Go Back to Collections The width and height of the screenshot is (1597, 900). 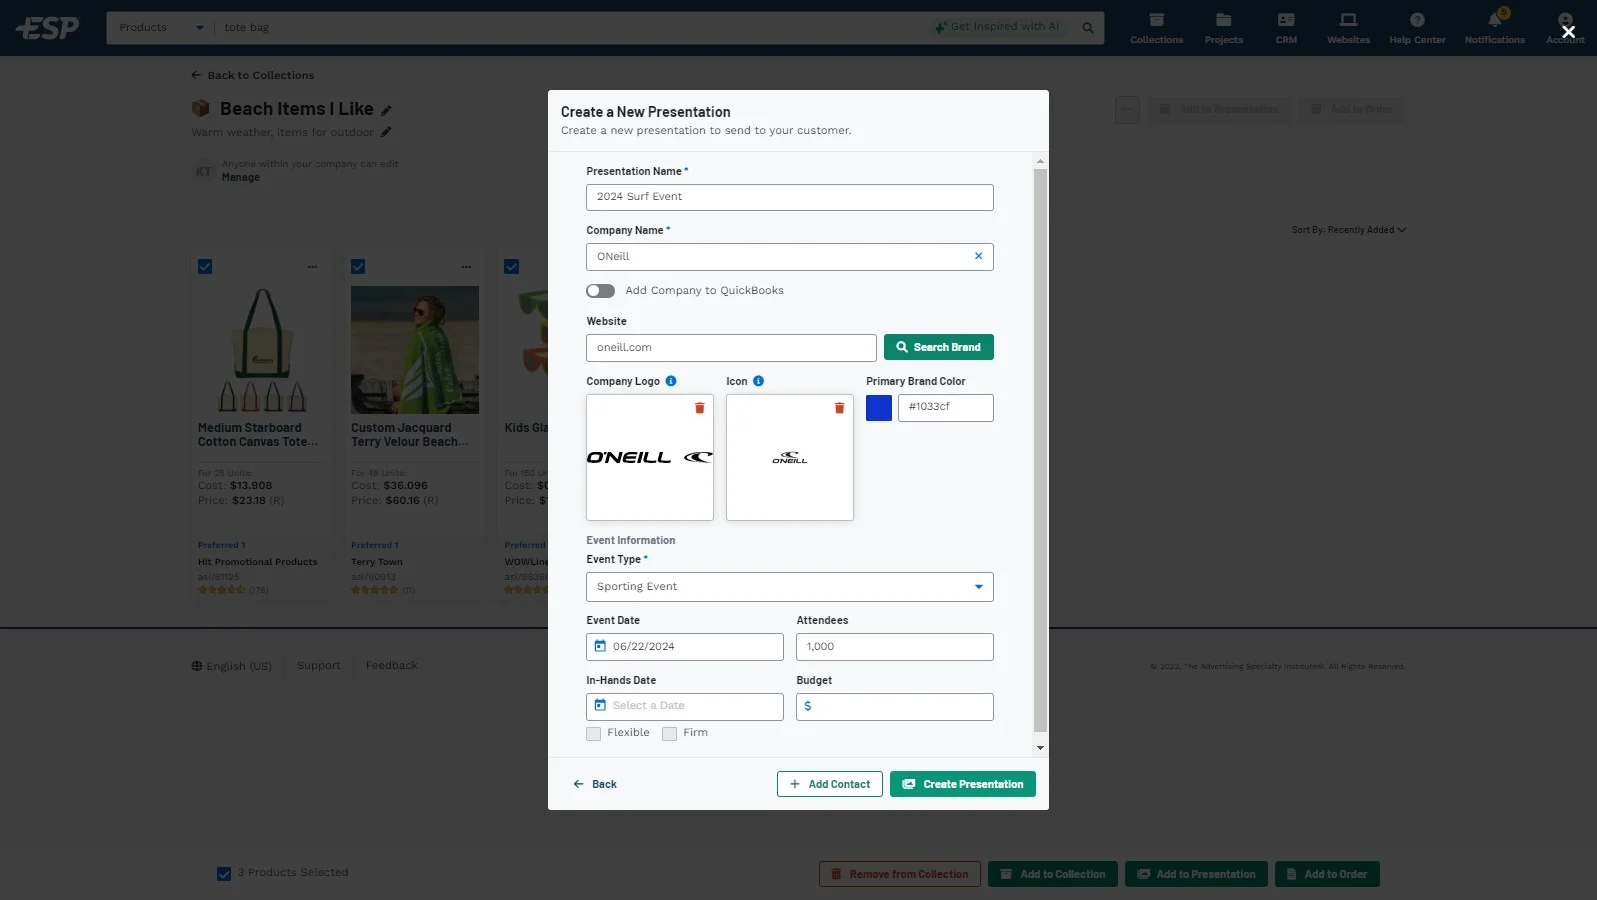click(253, 75)
